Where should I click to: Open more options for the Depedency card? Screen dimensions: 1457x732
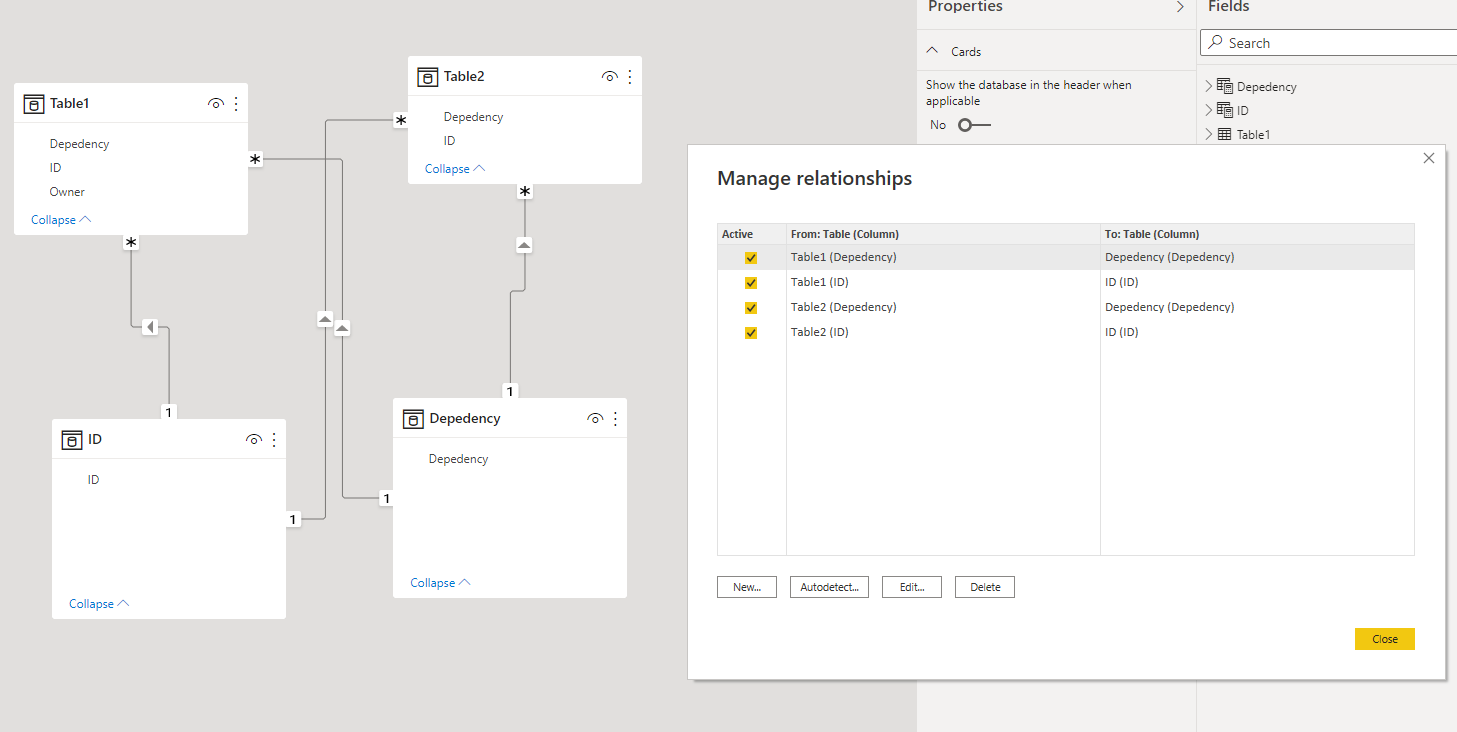[x=615, y=419]
